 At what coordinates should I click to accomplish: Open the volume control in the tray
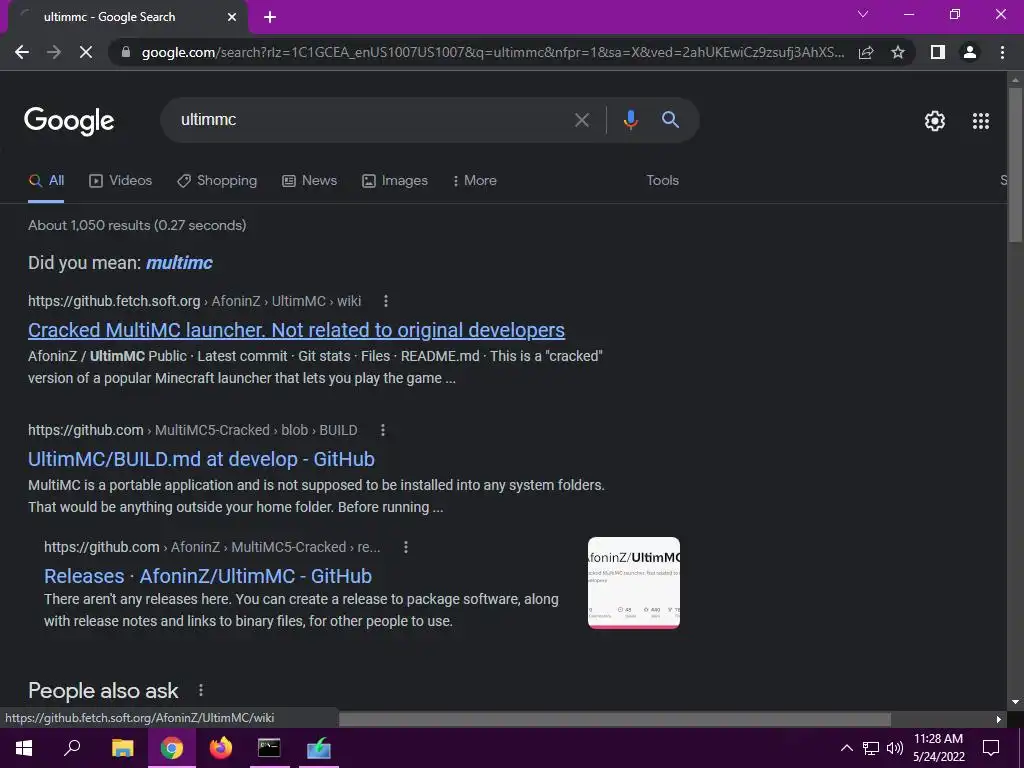click(x=895, y=748)
